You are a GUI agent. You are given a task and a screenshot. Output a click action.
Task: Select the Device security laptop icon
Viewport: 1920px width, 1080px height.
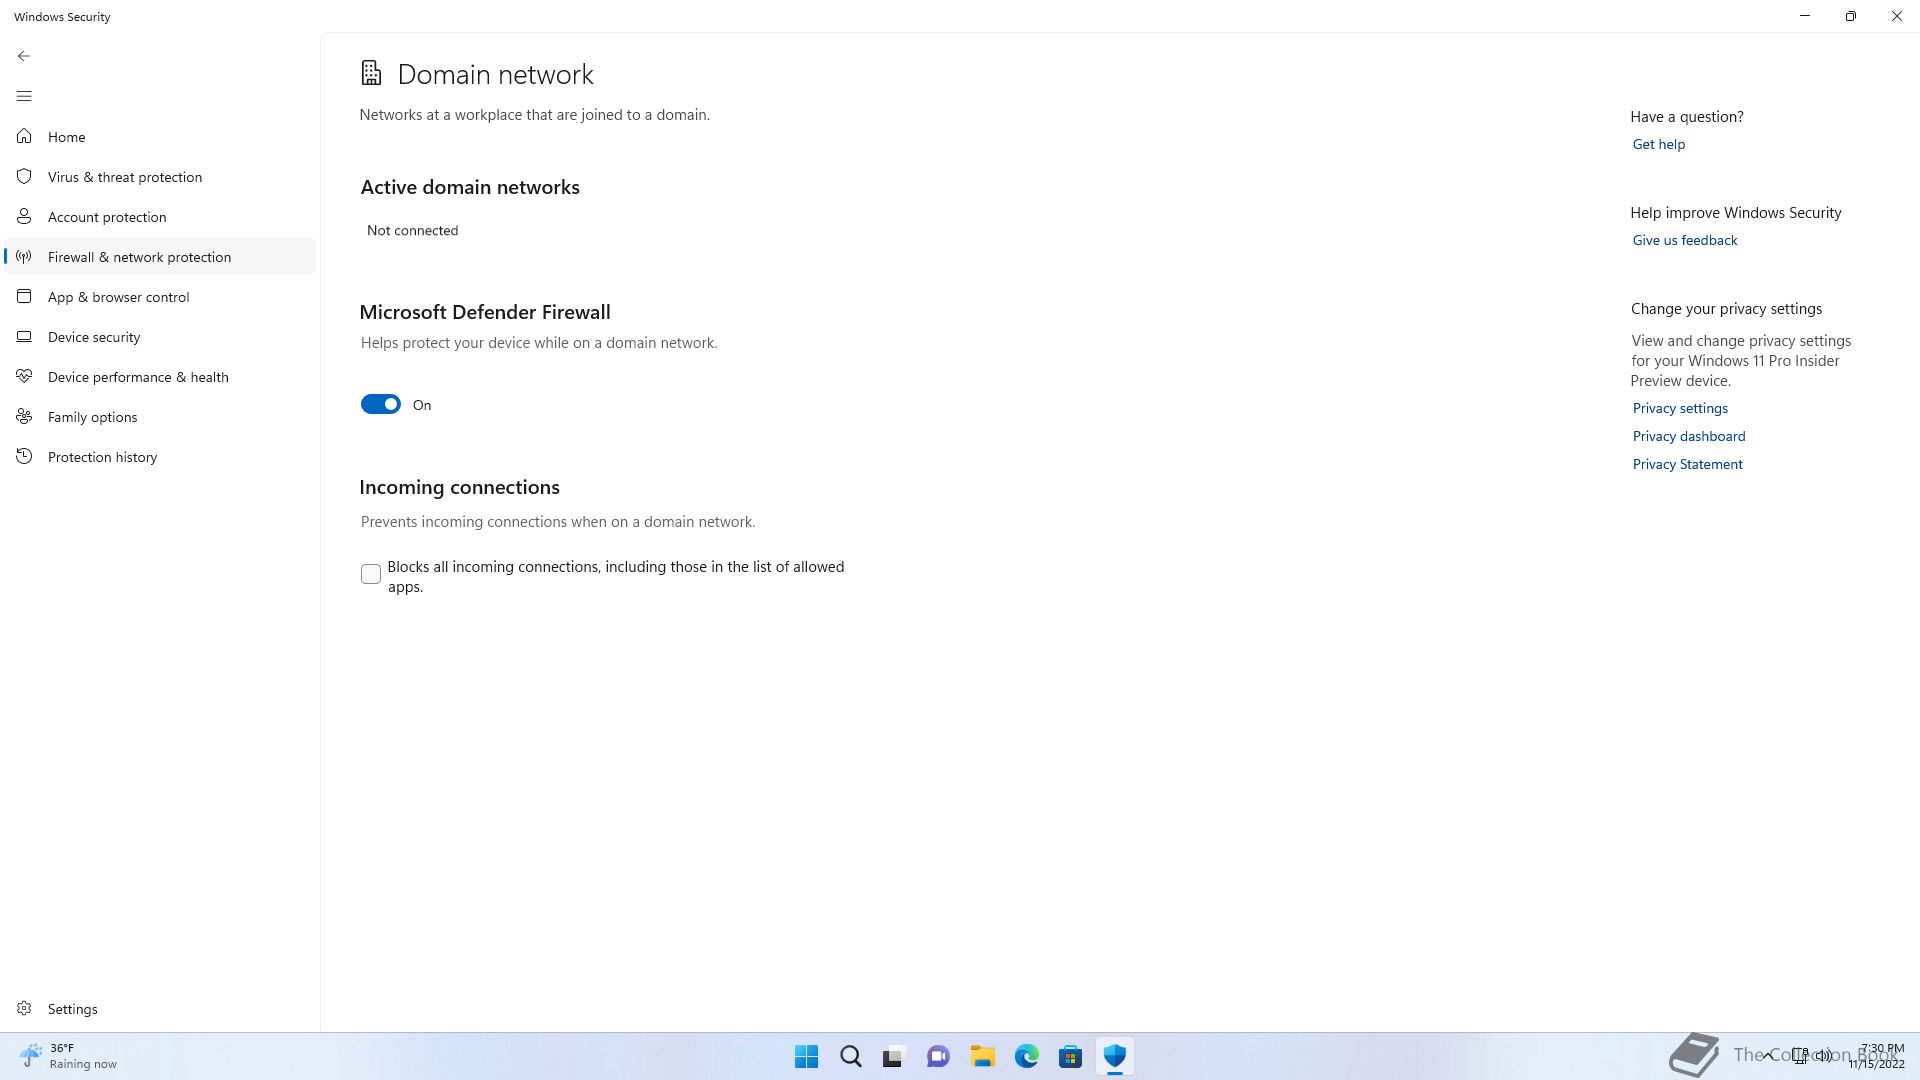pyautogui.click(x=24, y=336)
